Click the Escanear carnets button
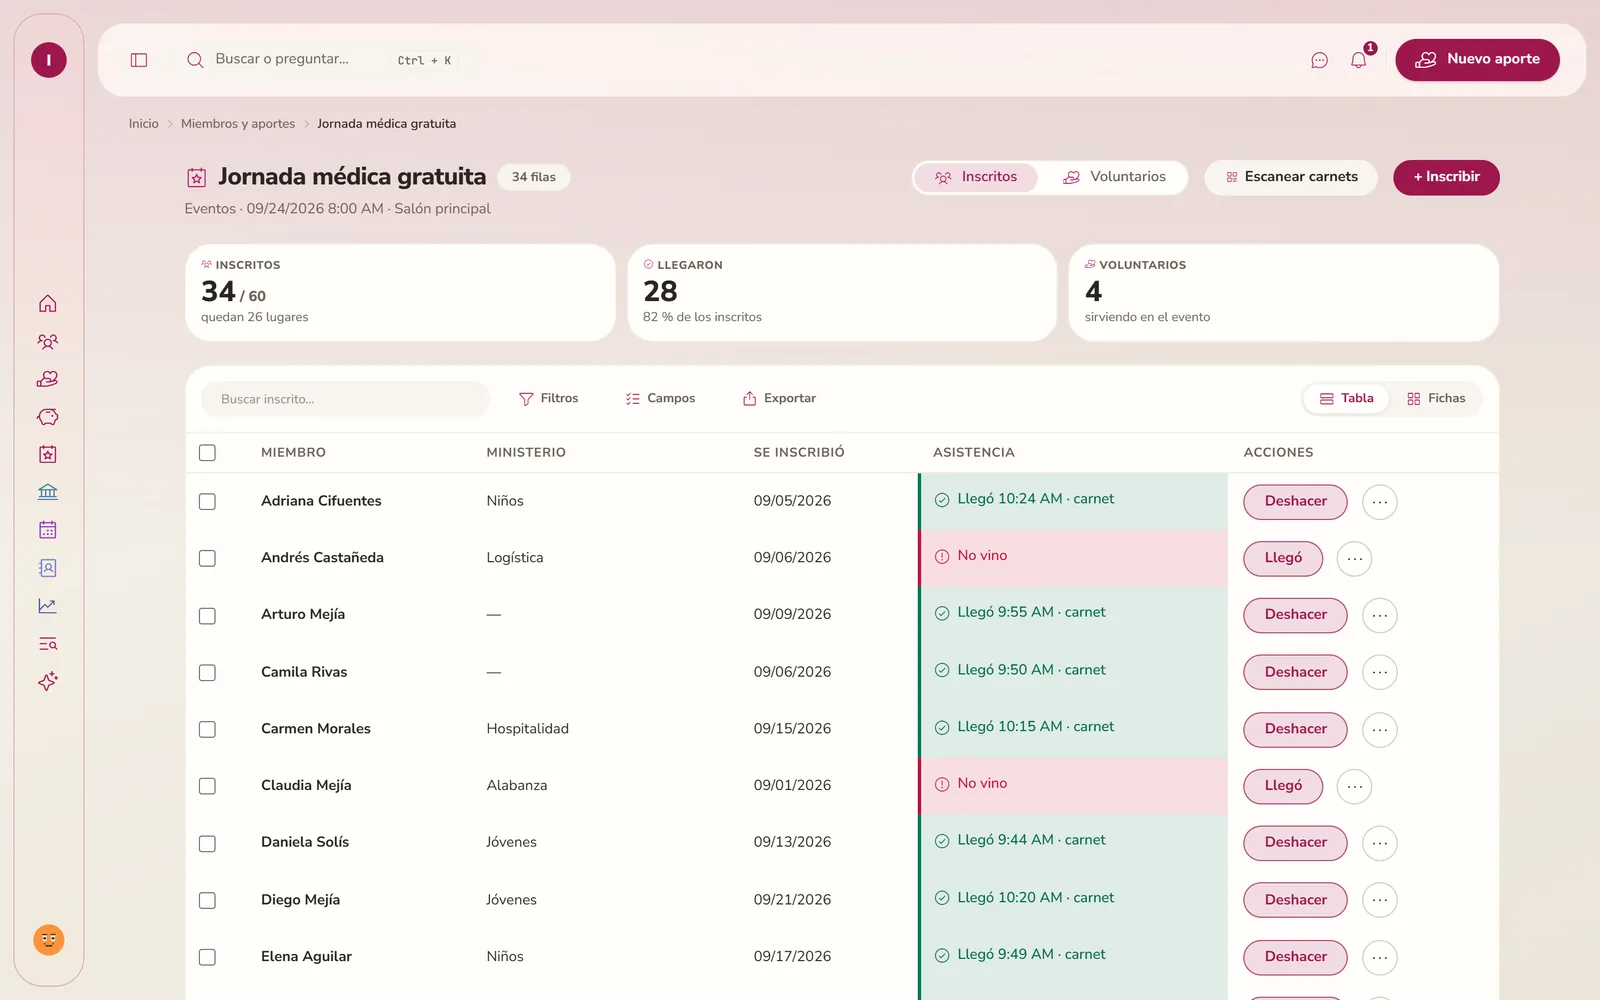The image size is (1600, 1000). (1291, 177)
